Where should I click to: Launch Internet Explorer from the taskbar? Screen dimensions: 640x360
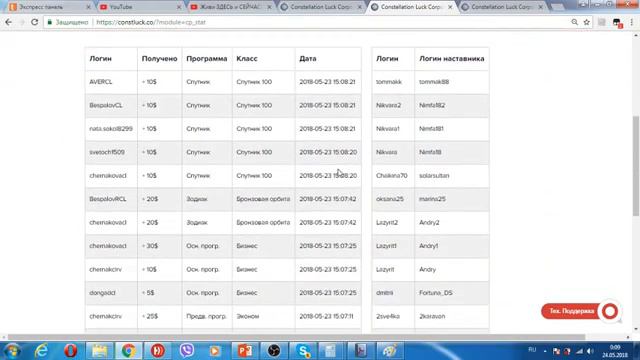(x=41, y=351)
